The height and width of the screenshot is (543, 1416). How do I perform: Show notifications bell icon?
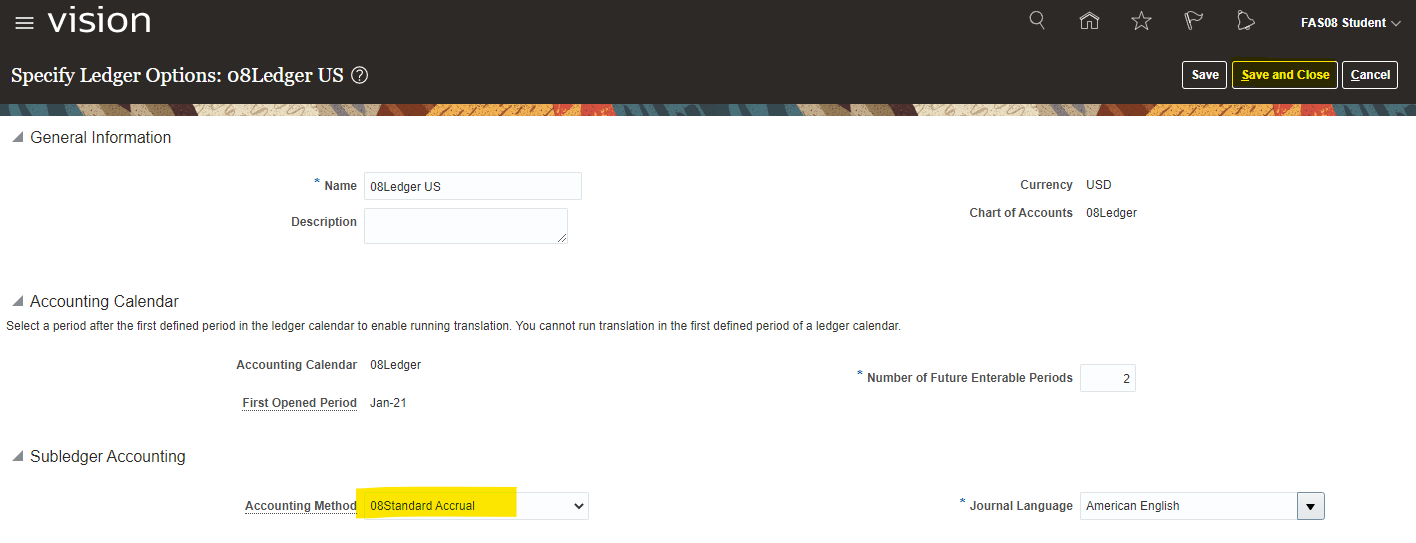pos(1245,21)
